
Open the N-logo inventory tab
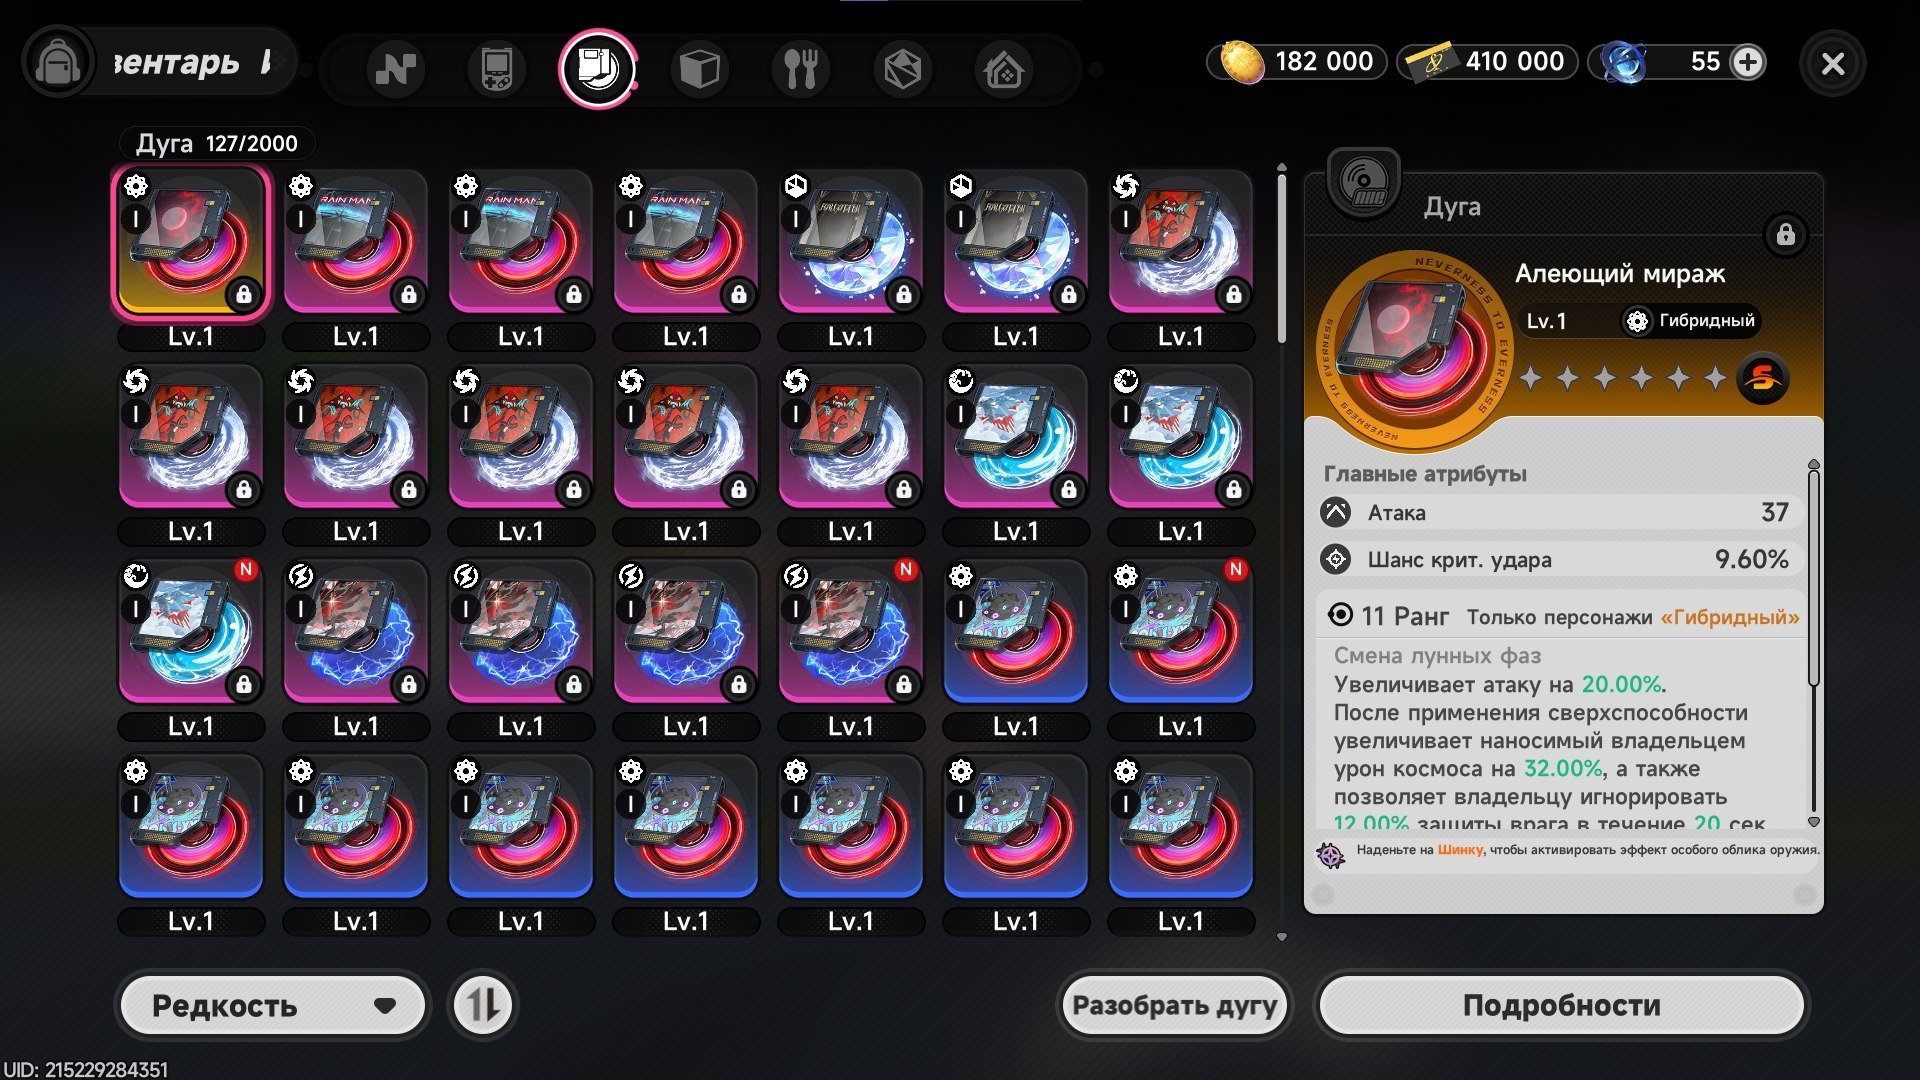[x=395, y=69]
